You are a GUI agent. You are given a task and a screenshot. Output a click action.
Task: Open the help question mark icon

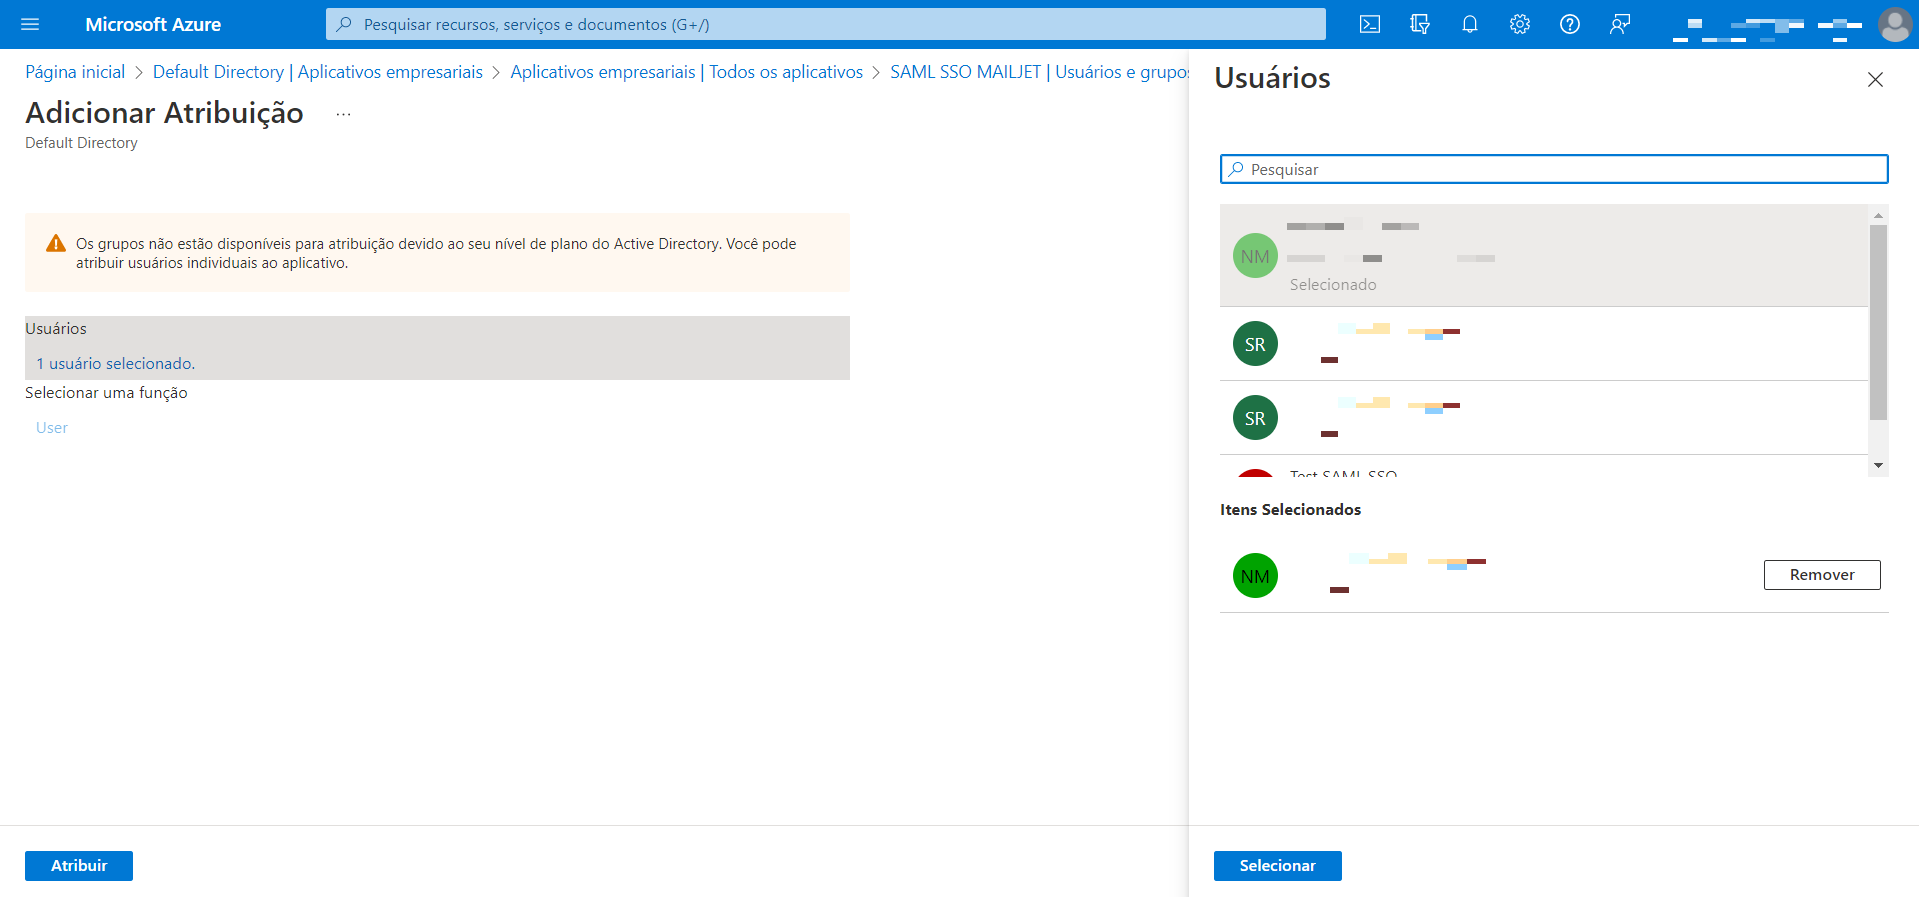(x=1570, y=24)
